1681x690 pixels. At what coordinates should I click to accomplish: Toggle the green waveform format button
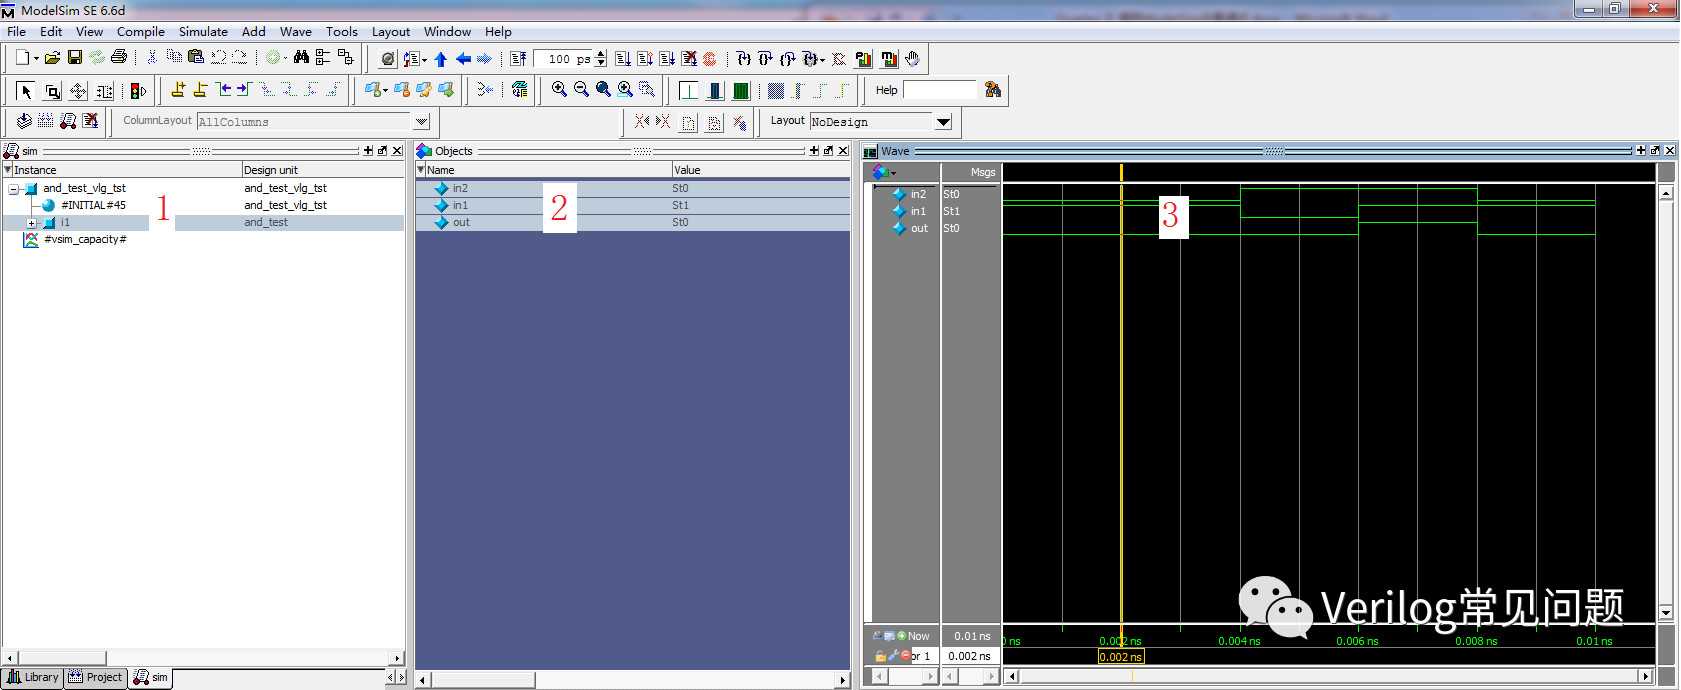click(x=741, y=91)
